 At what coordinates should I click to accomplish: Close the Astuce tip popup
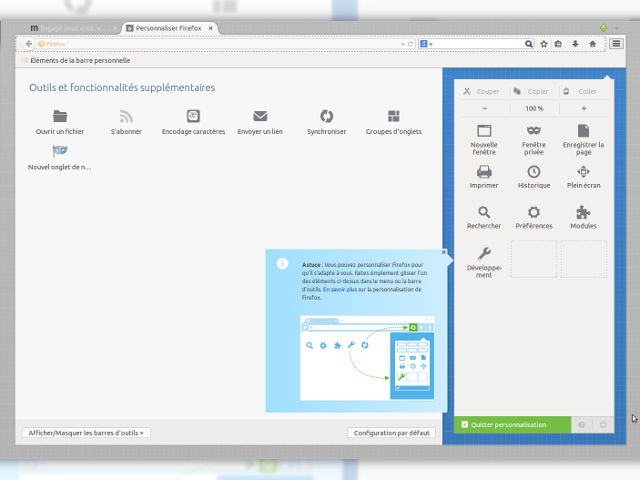point(444,252)
